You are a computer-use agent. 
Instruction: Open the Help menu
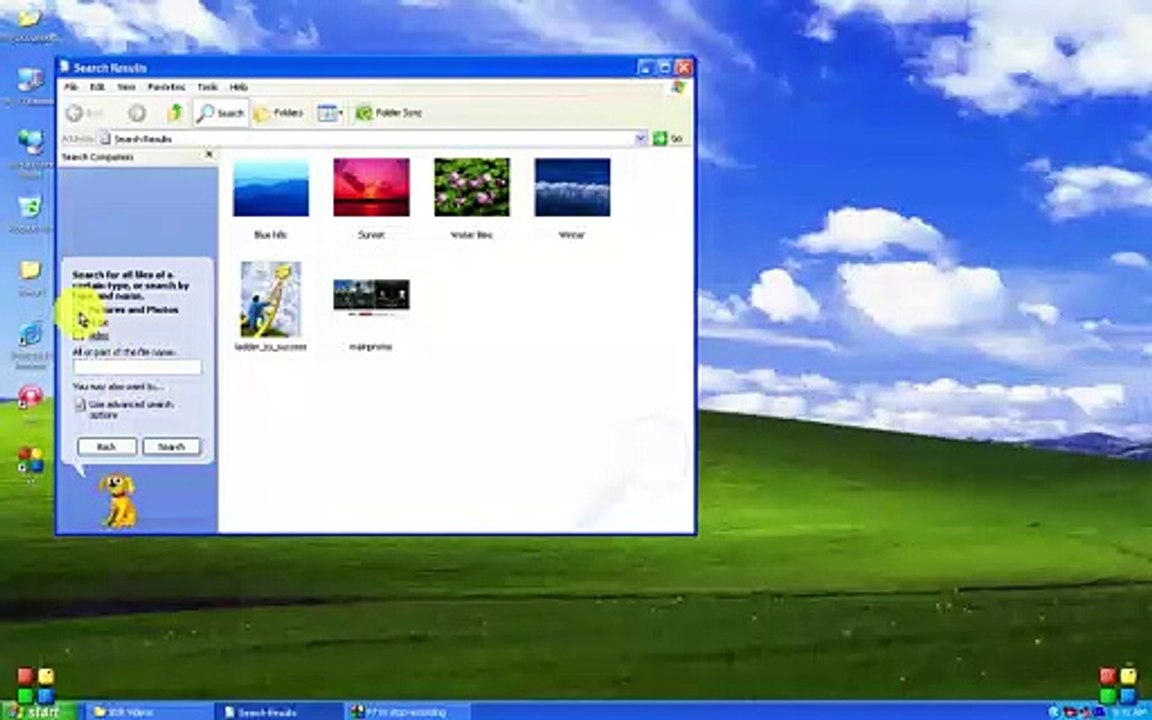[x=239, y=87]
